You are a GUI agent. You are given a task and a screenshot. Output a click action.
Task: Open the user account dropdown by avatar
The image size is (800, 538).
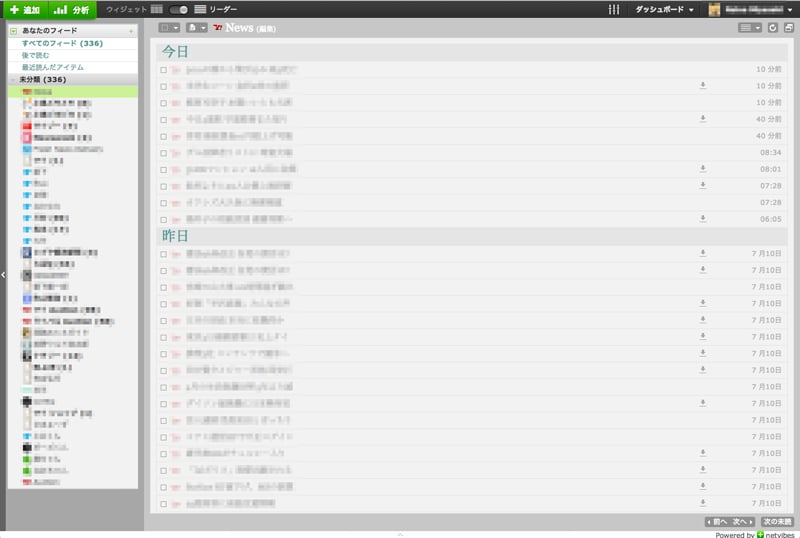750,9
